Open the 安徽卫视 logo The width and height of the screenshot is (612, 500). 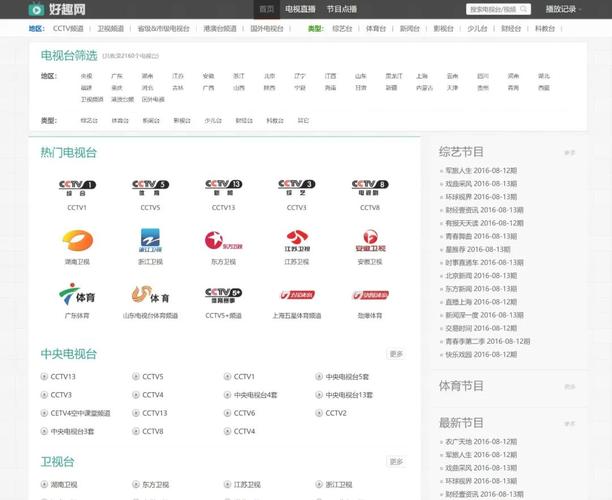[x=370, y=241]
